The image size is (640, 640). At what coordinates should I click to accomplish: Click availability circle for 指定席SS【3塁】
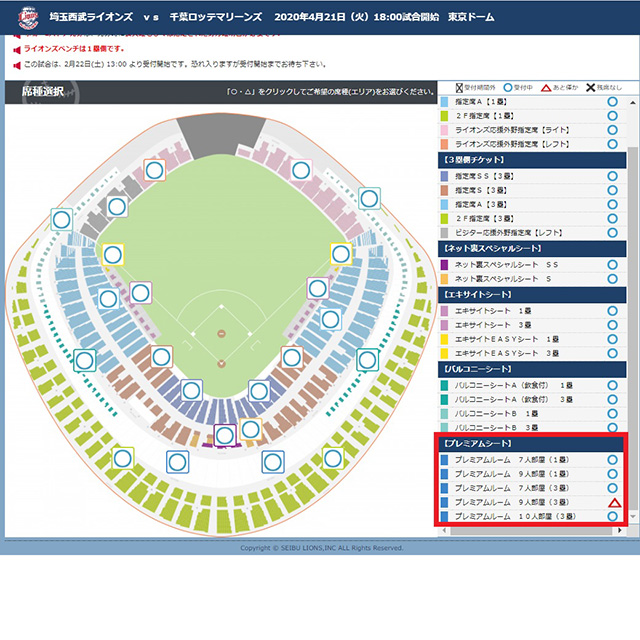point(612,176)
